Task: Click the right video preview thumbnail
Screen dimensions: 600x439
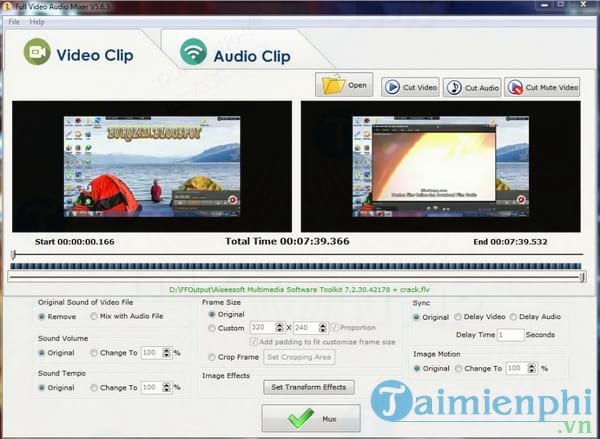Action: click(x=441, y=166)
